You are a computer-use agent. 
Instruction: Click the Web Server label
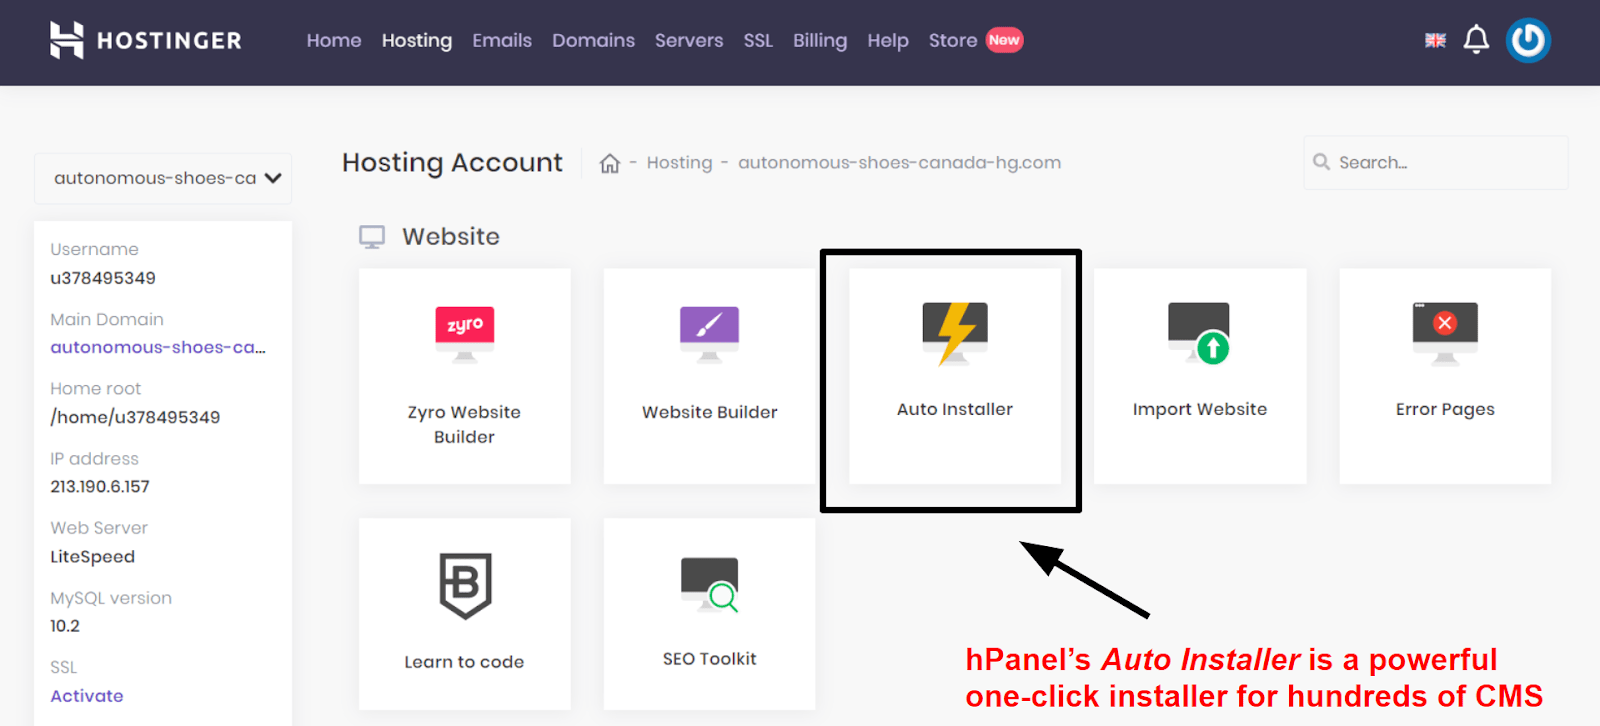99,528
